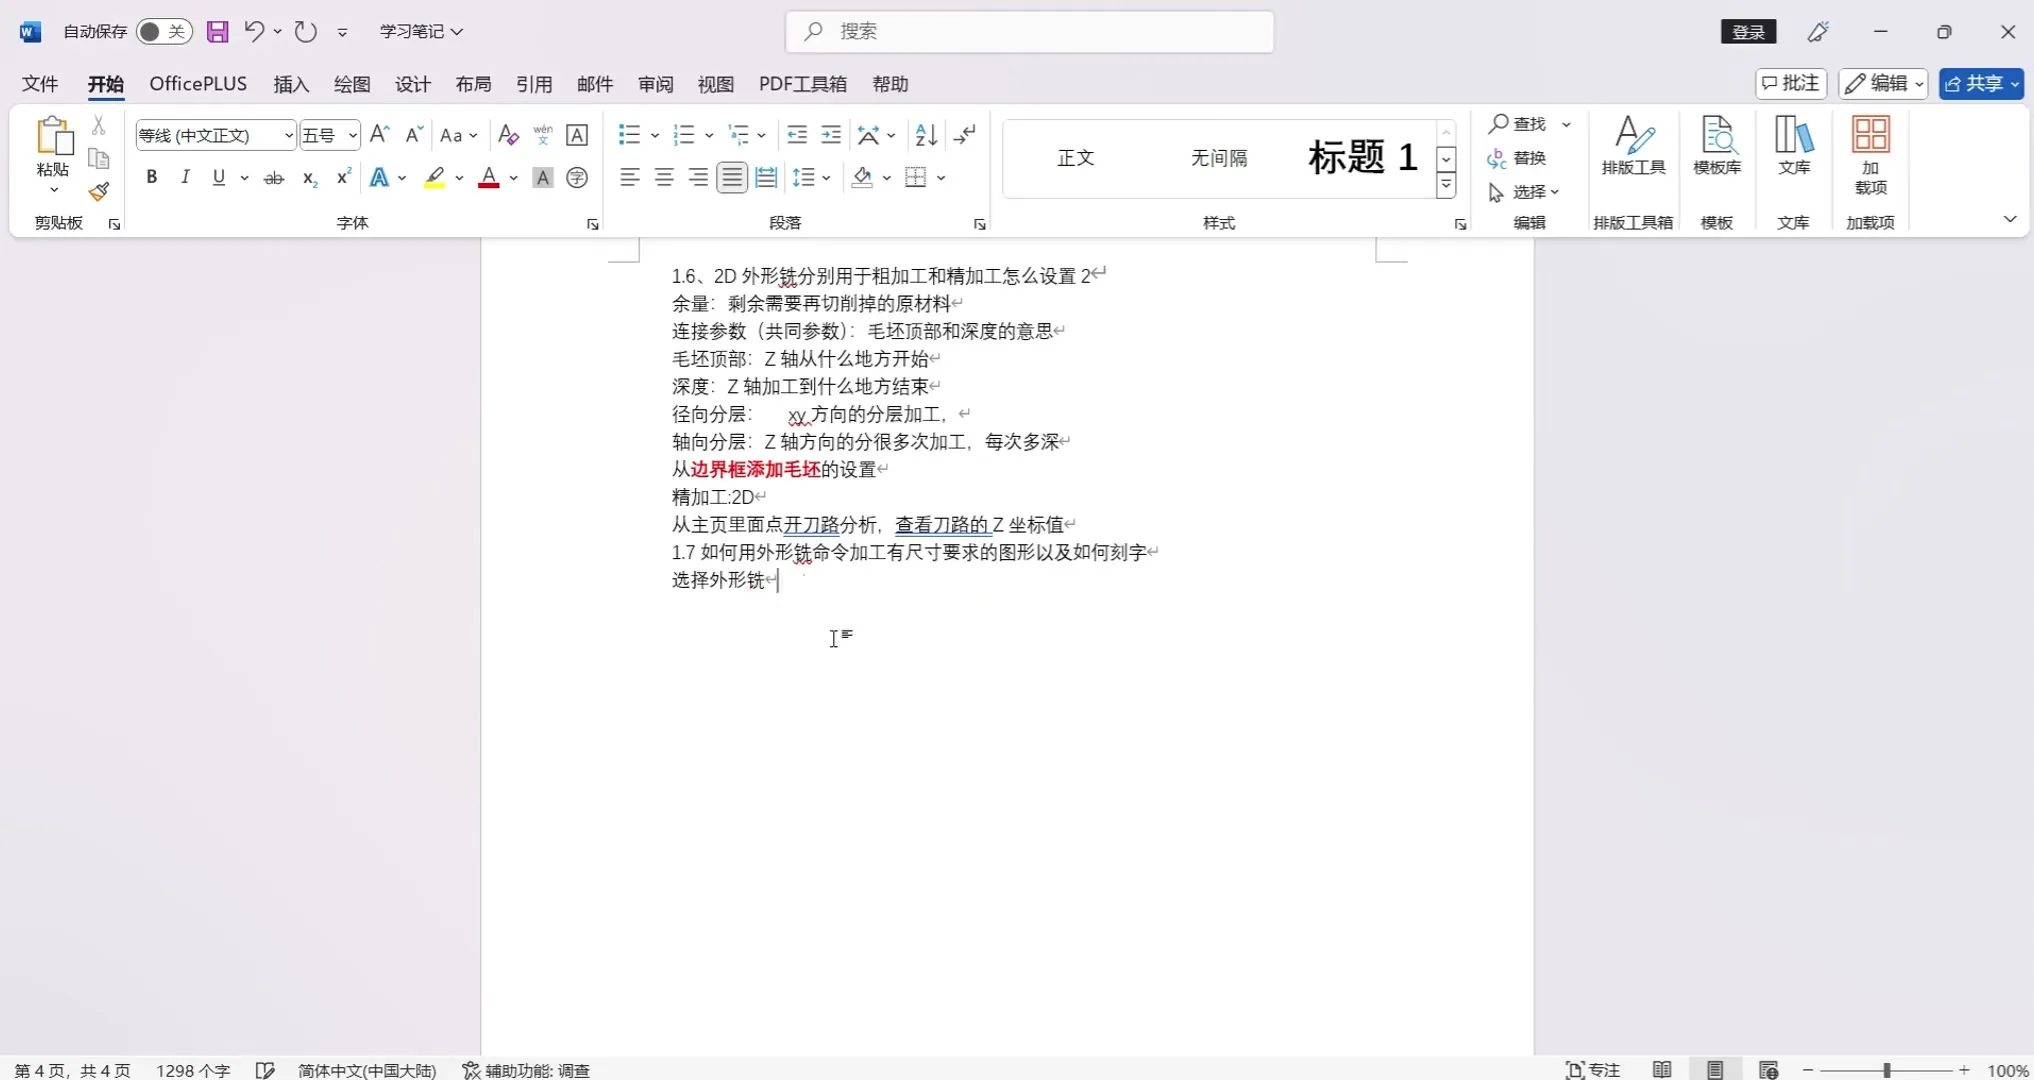Click the 加载项 (Add-ins) icon

point(1870,155)
